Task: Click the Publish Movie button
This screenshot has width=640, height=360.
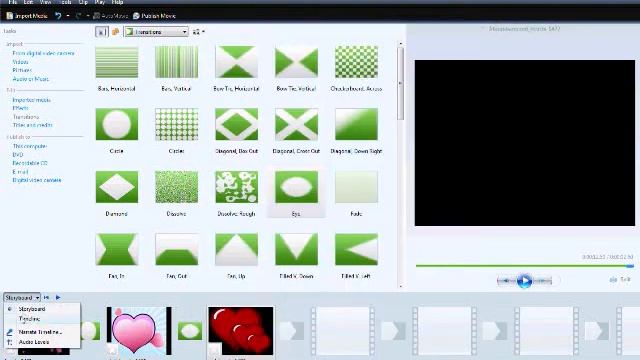Action: [x=154, y=16]
